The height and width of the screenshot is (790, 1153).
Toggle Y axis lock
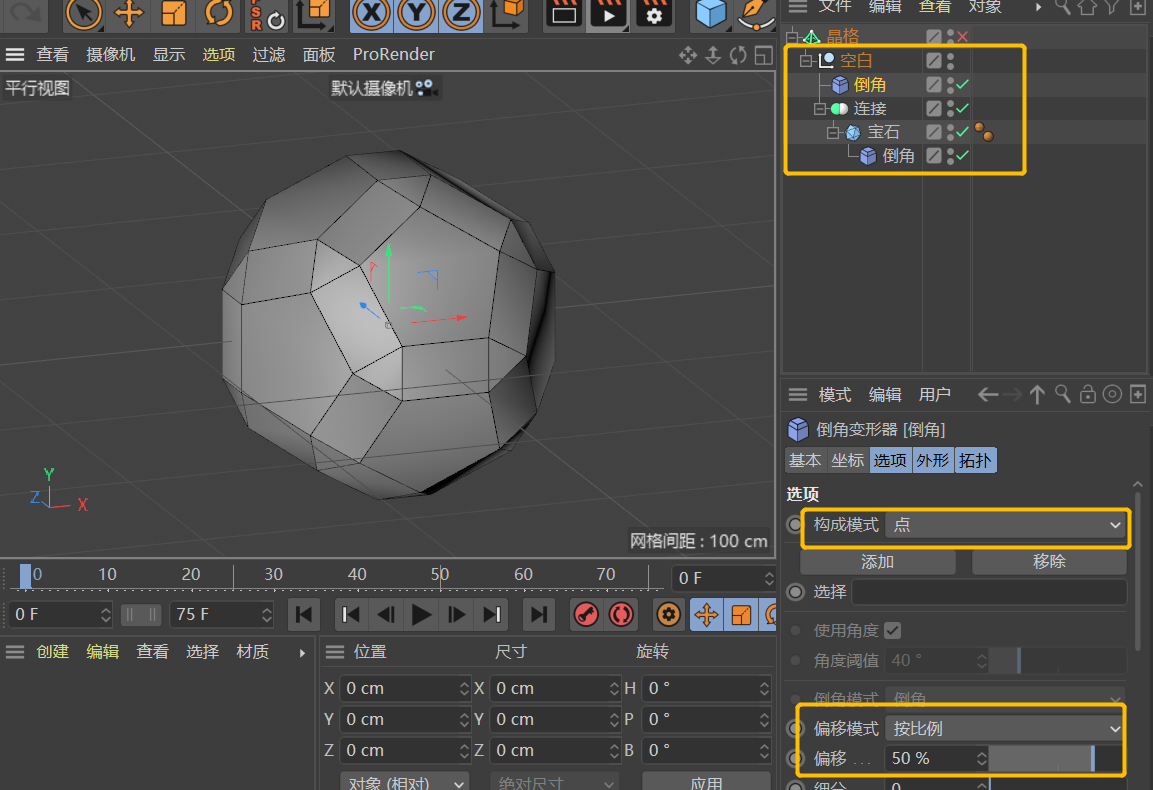tap(416, 13)
